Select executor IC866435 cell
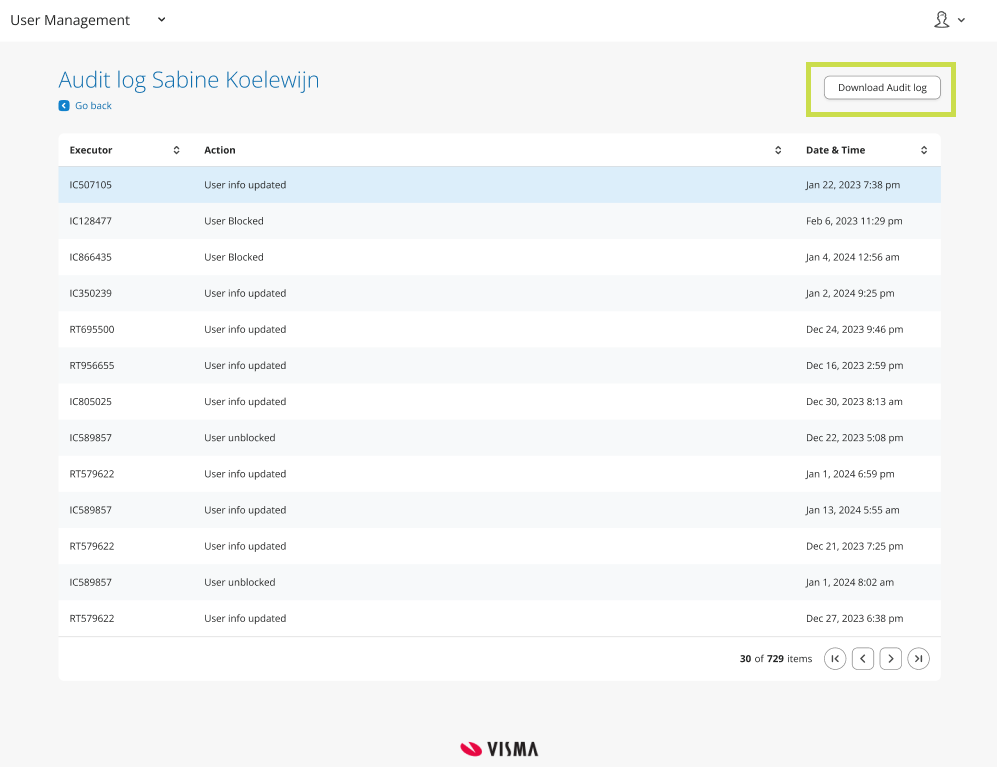 [90, 258]
